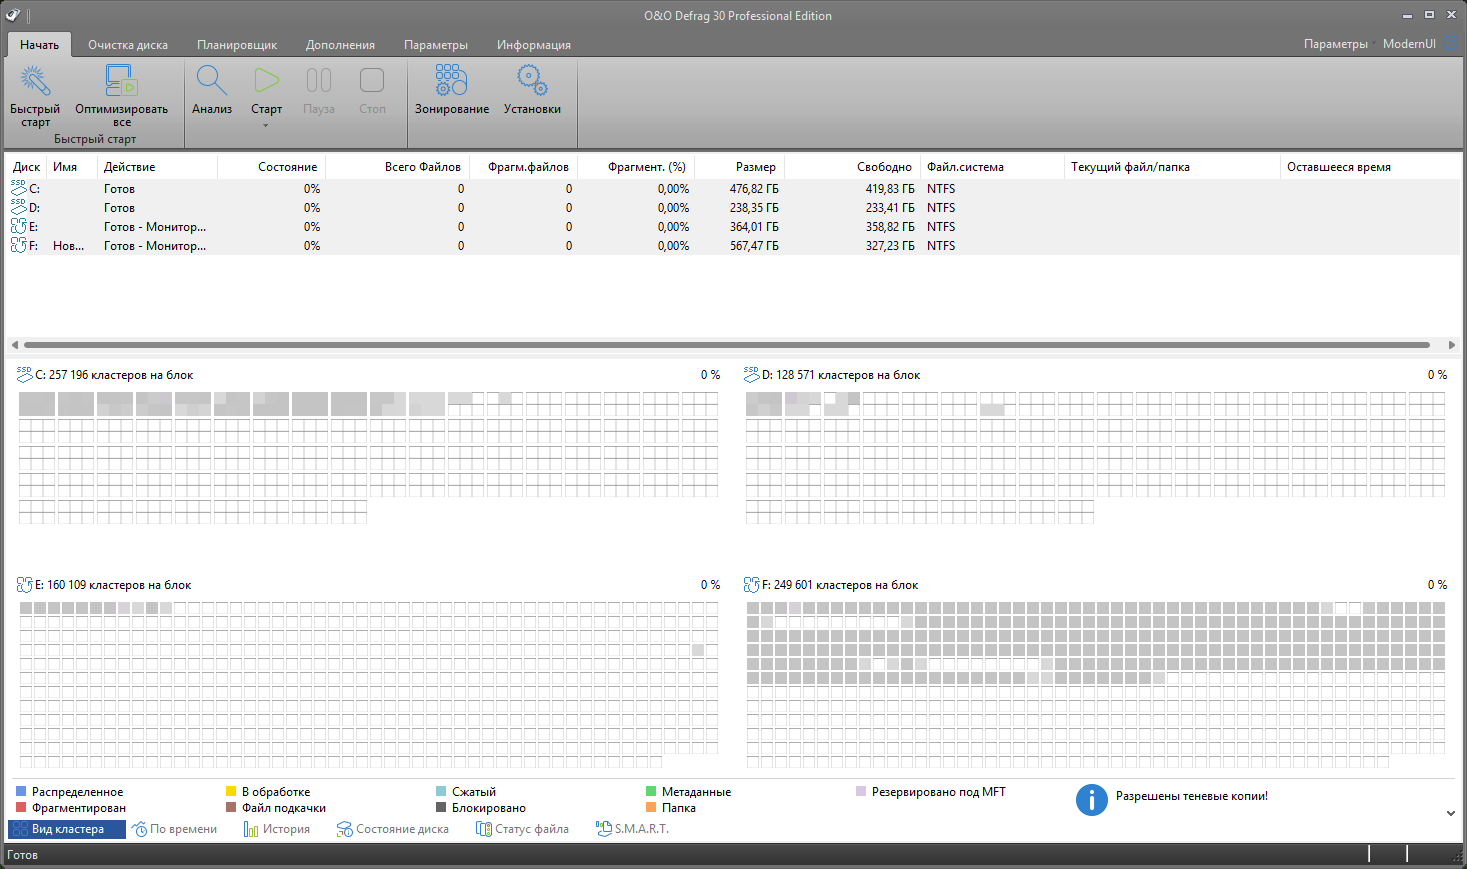
Task: Click the info icon near shadow copies message
Action: click(1091, 799)
